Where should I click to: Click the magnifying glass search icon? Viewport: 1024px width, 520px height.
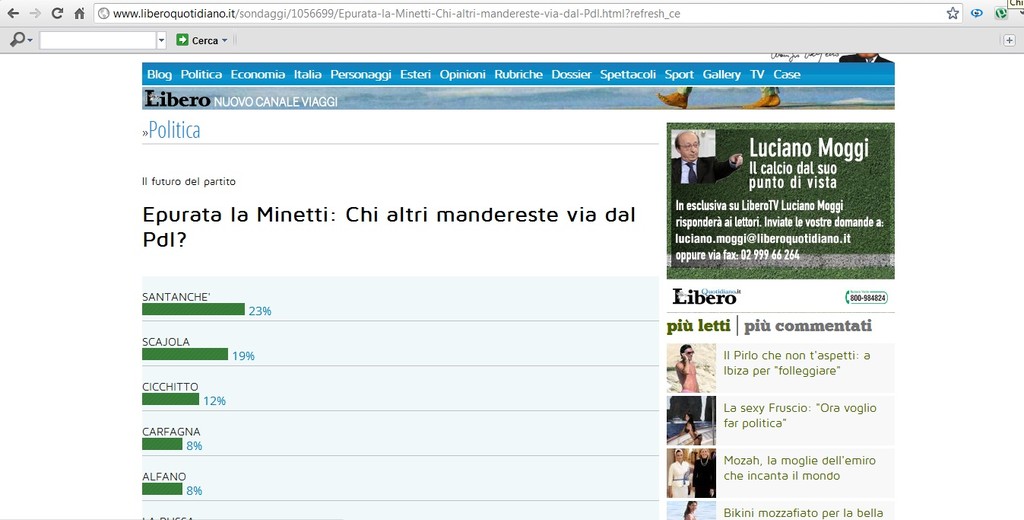pyautogui.click(x=17, y=40)
